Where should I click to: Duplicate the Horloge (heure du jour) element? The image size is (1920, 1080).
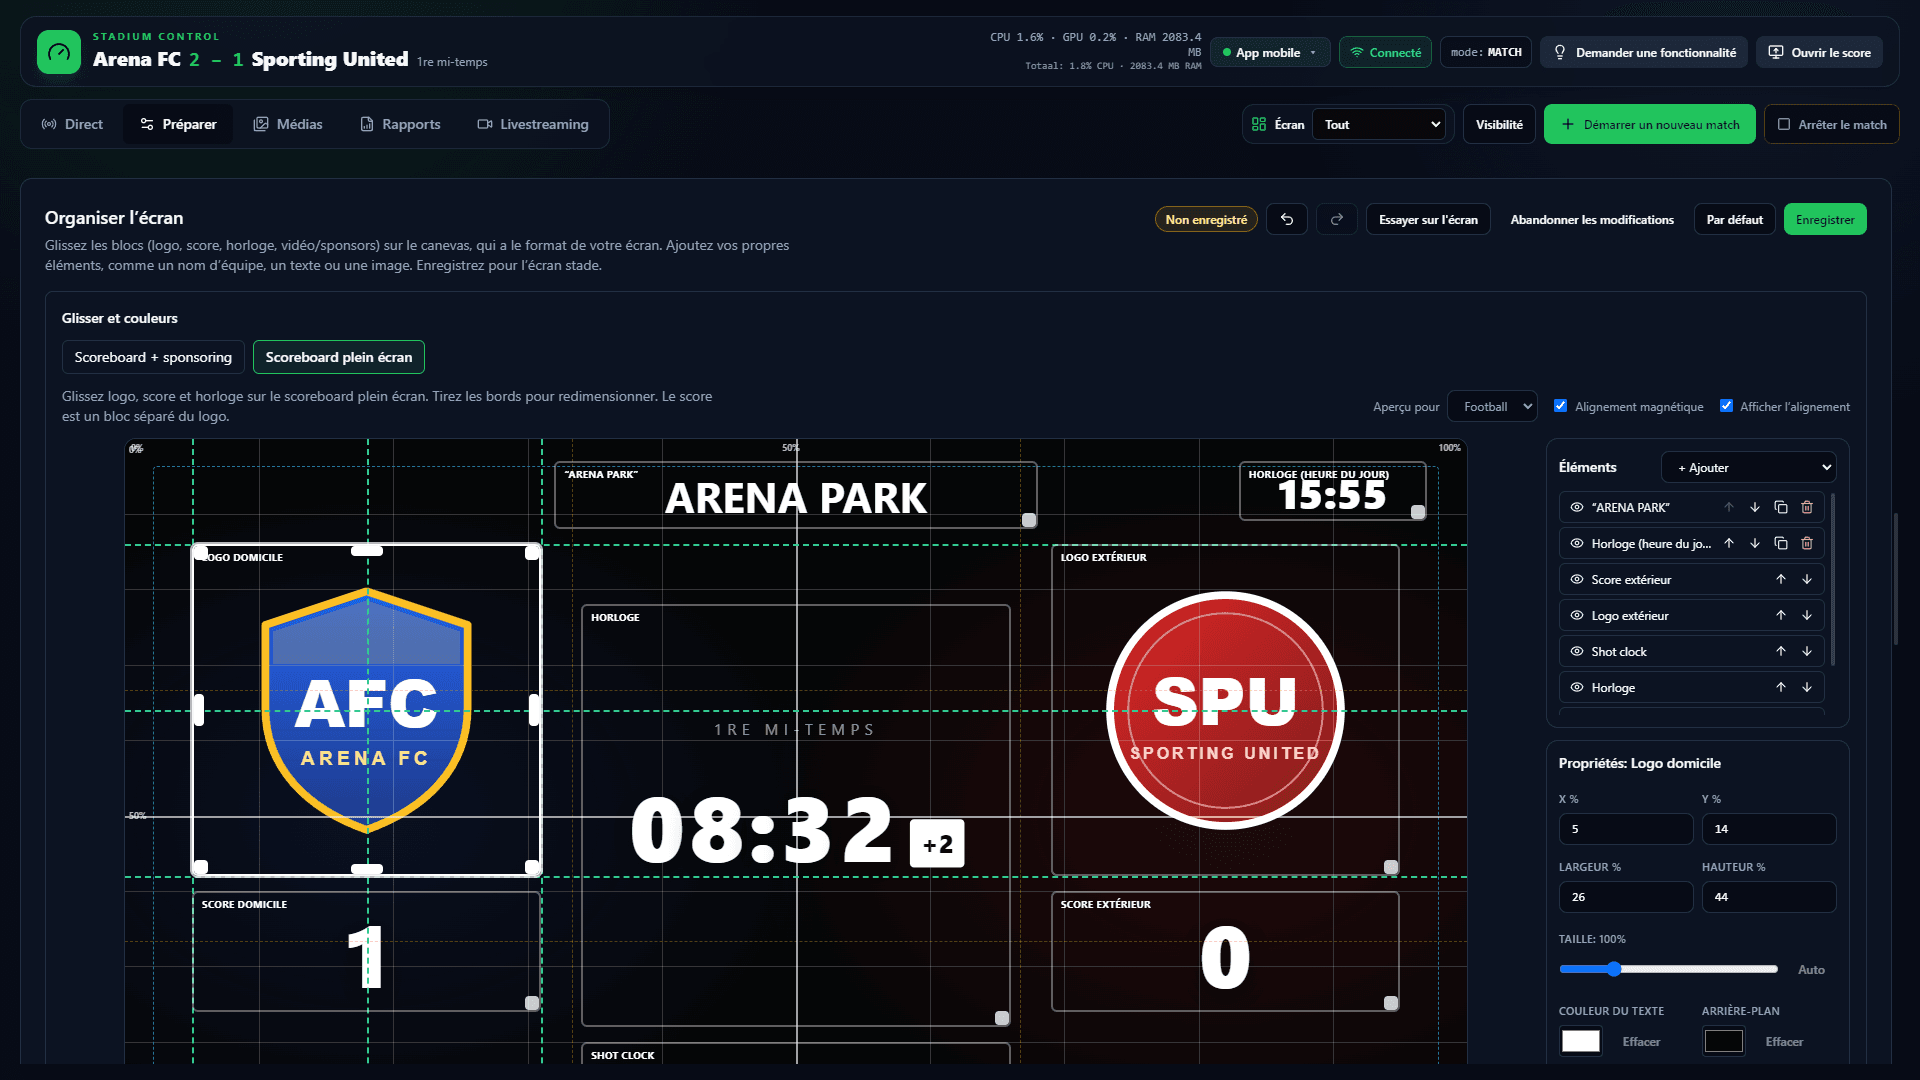click(x=1781, y=543)
